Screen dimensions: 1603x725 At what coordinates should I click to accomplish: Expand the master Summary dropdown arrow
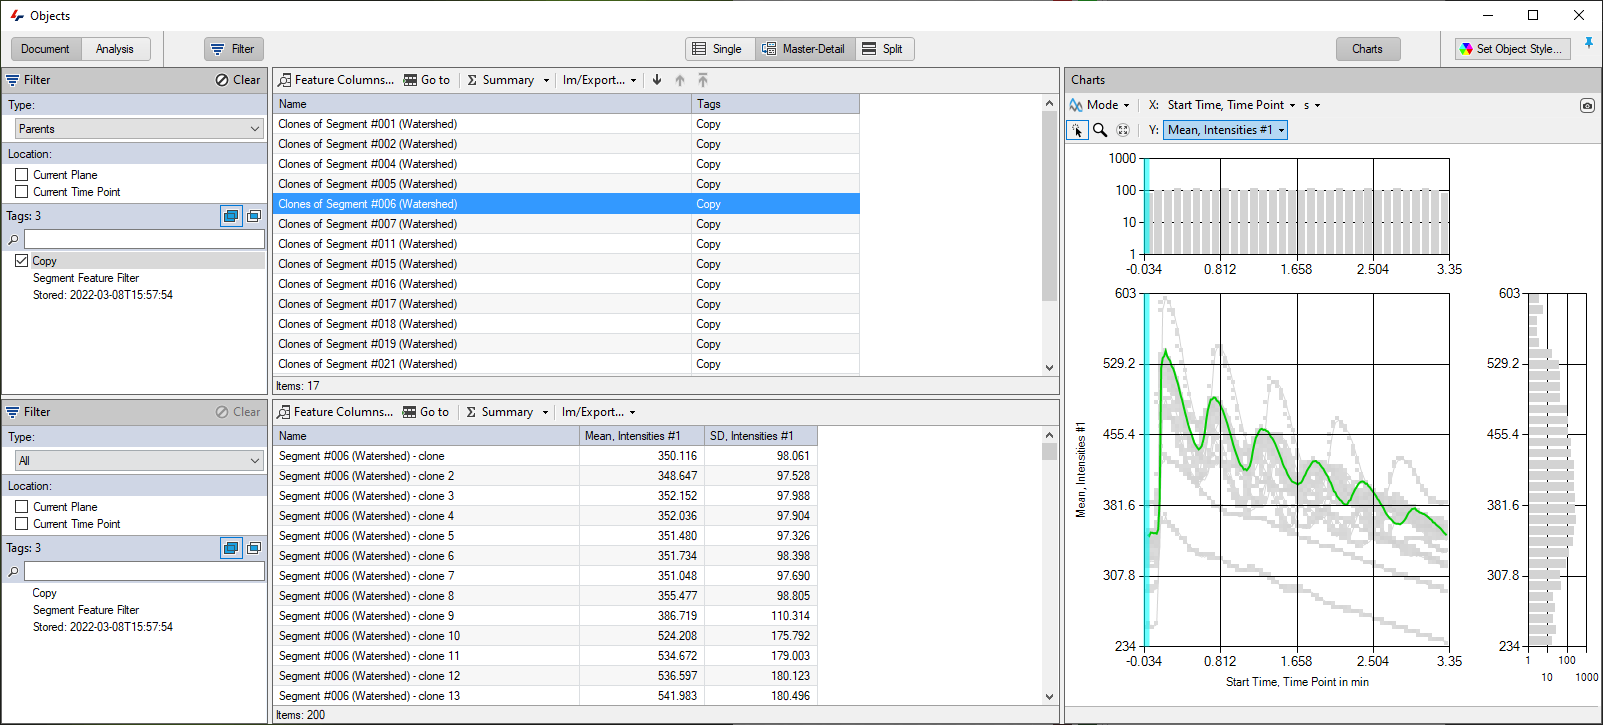[x=546, y=80]
